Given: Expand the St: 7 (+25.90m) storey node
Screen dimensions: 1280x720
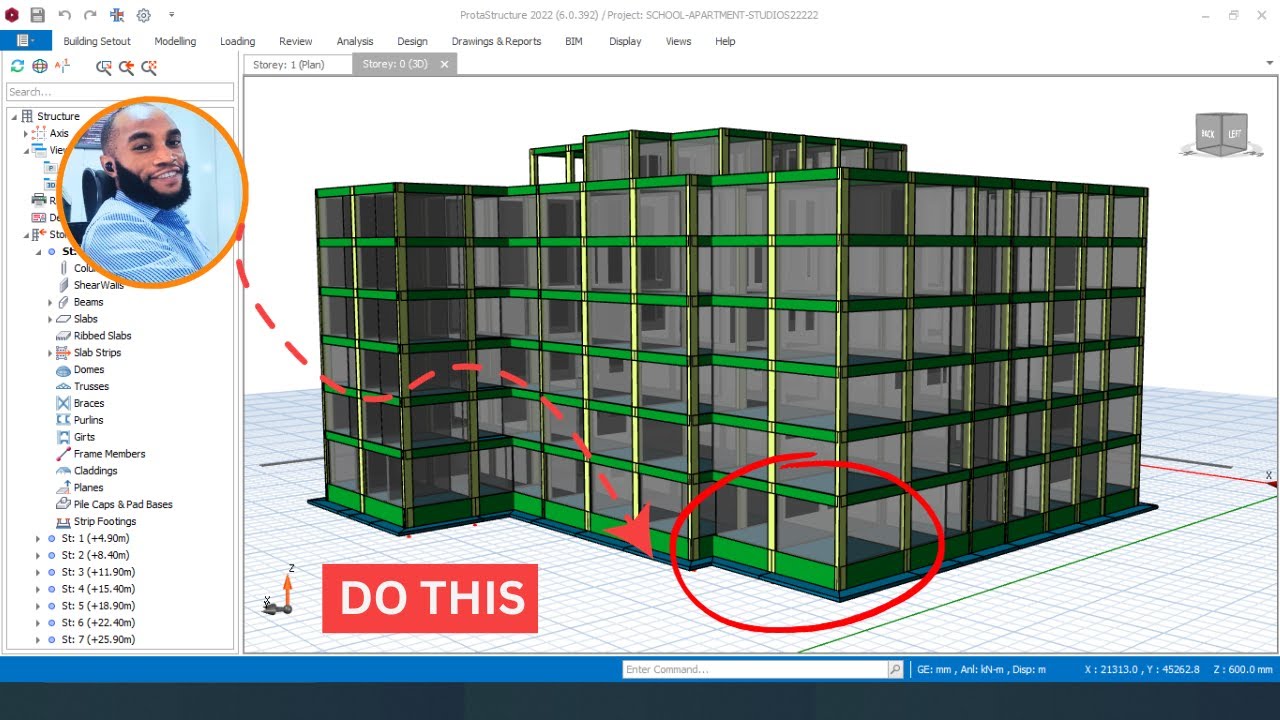Looking at the screenshot, I should [x=38, y=639].
